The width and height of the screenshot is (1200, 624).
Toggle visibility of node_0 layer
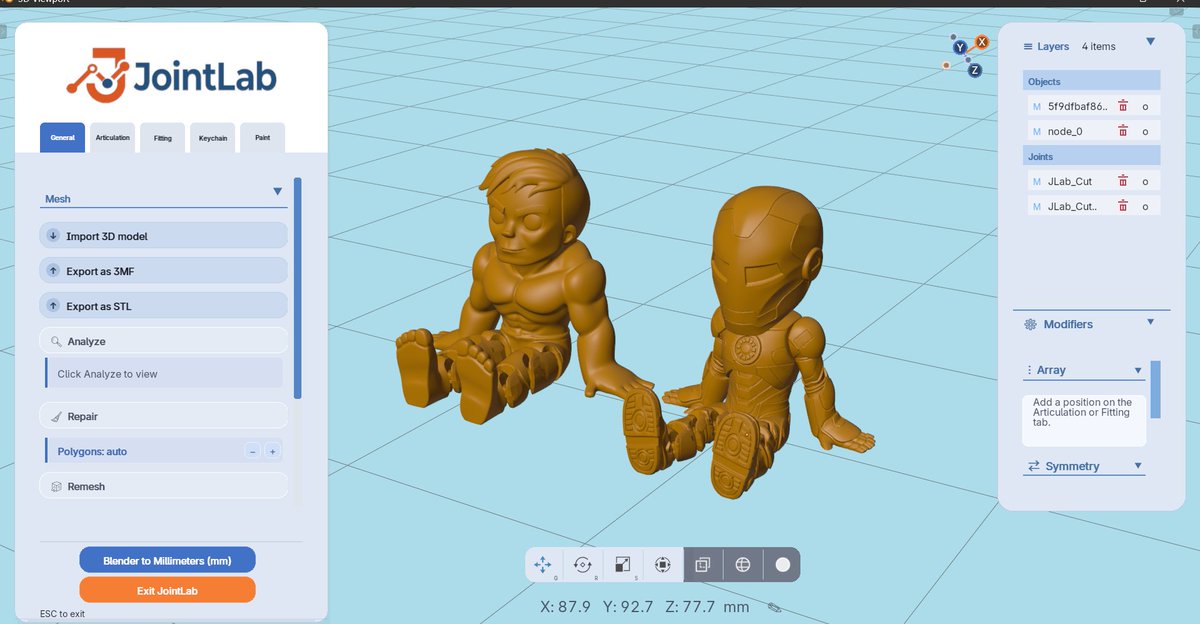[x=1145, y=132]
